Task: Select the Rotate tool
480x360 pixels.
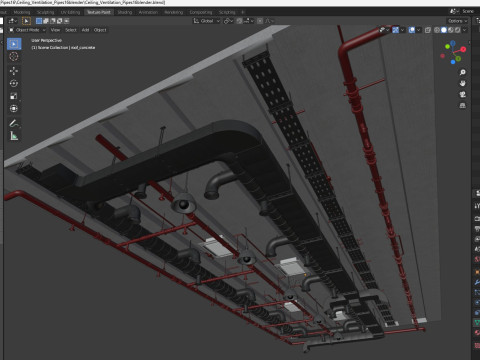Action: [14, 83]
